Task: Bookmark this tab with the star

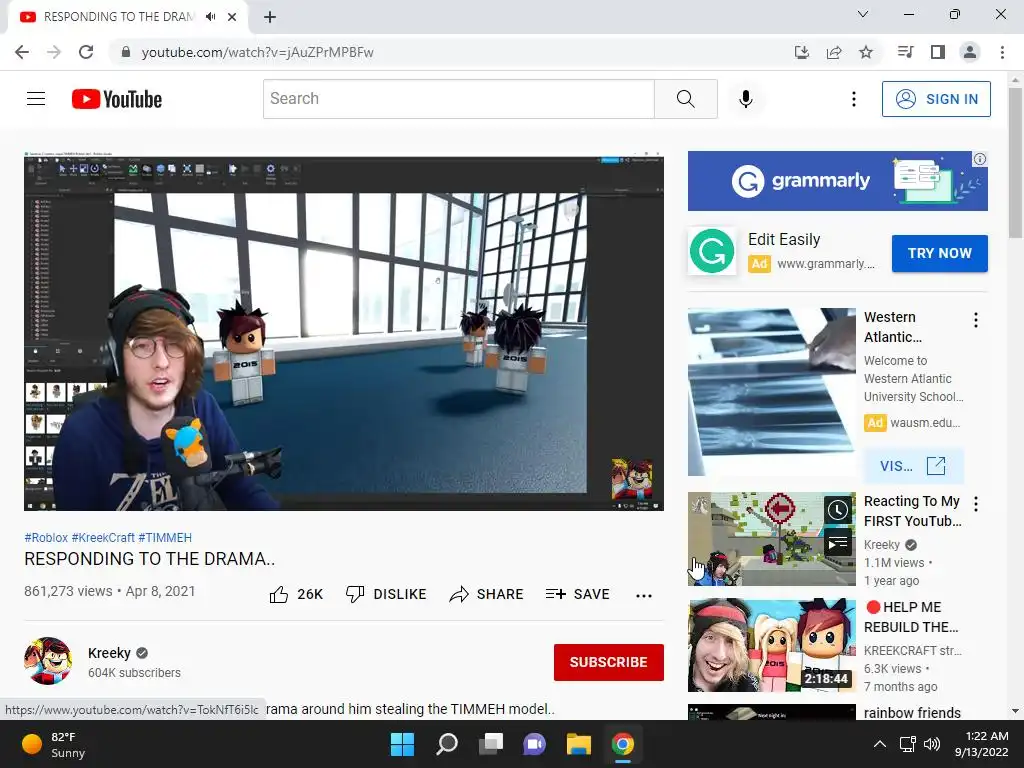Action: click(866, 52)
